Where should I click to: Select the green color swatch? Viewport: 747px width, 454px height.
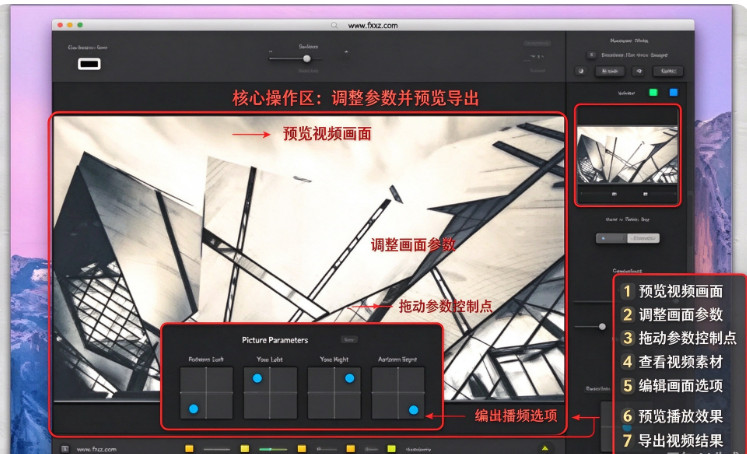[x=653, y=92]
